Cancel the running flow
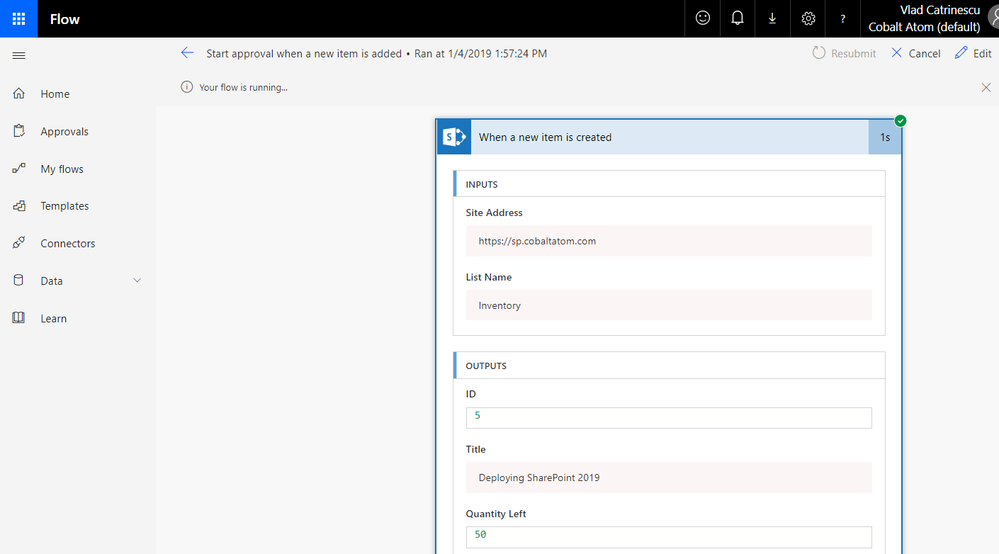The image size is (999, 554). tap(916, 53)
